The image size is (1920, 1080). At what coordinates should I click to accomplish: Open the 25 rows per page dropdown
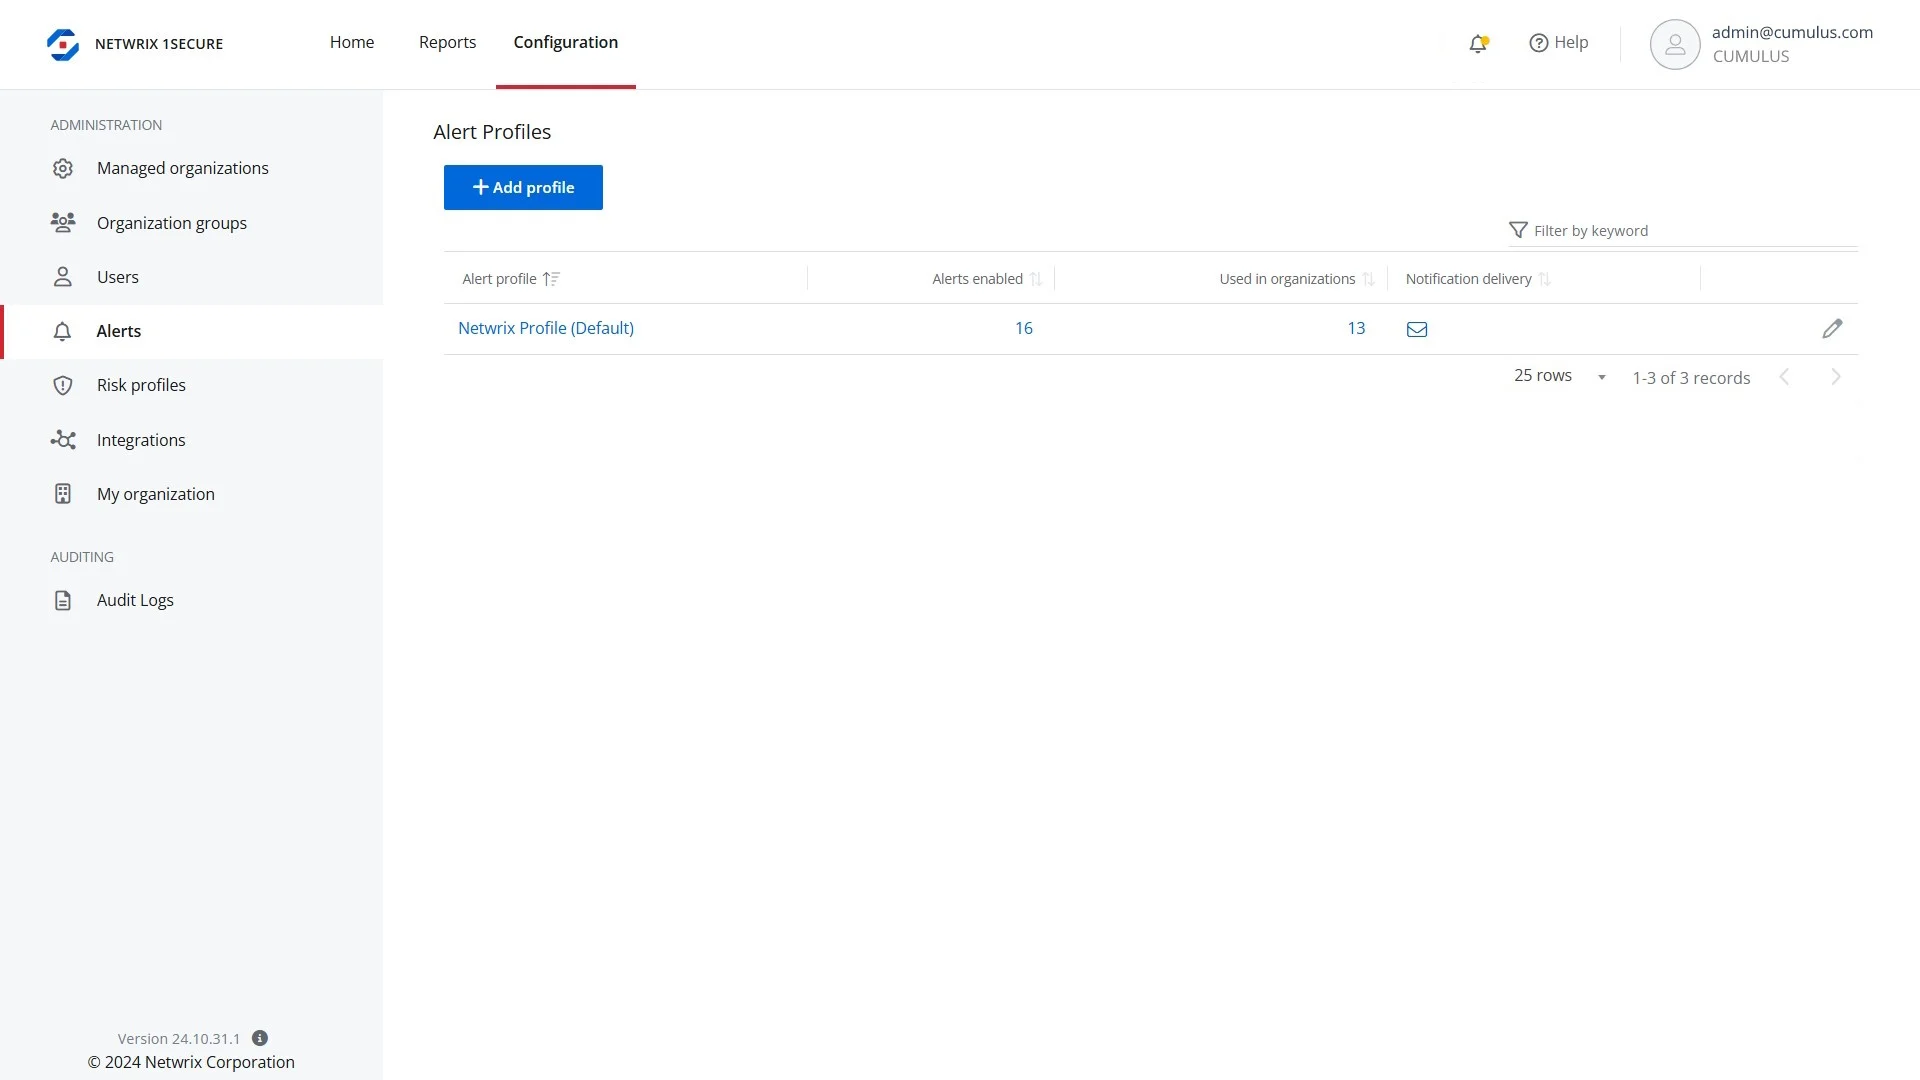tap(1560, 376)
